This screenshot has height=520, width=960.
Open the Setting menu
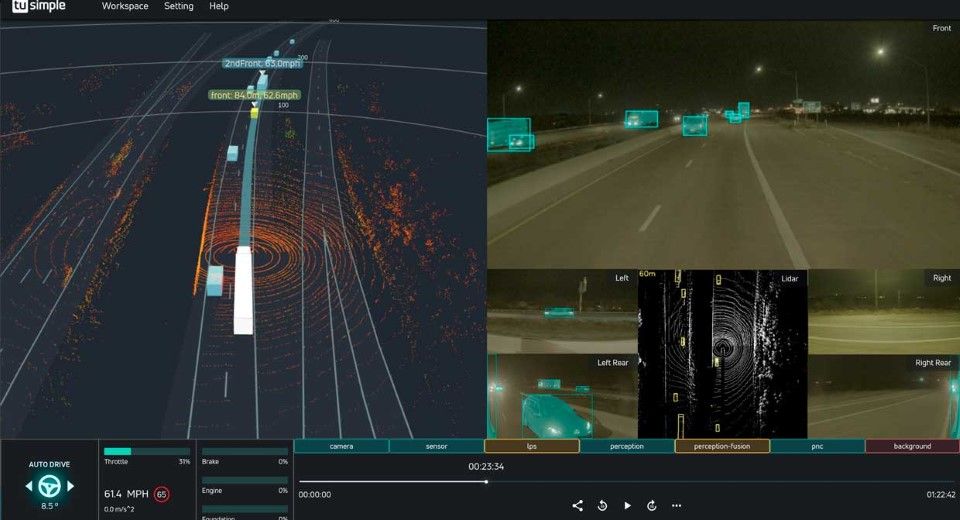tap(179, 6)
